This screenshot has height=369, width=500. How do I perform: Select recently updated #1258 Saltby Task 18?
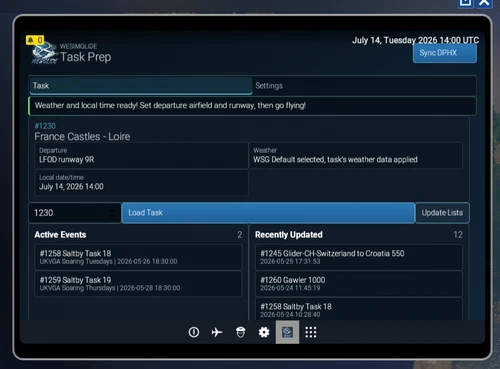(359, 310)
